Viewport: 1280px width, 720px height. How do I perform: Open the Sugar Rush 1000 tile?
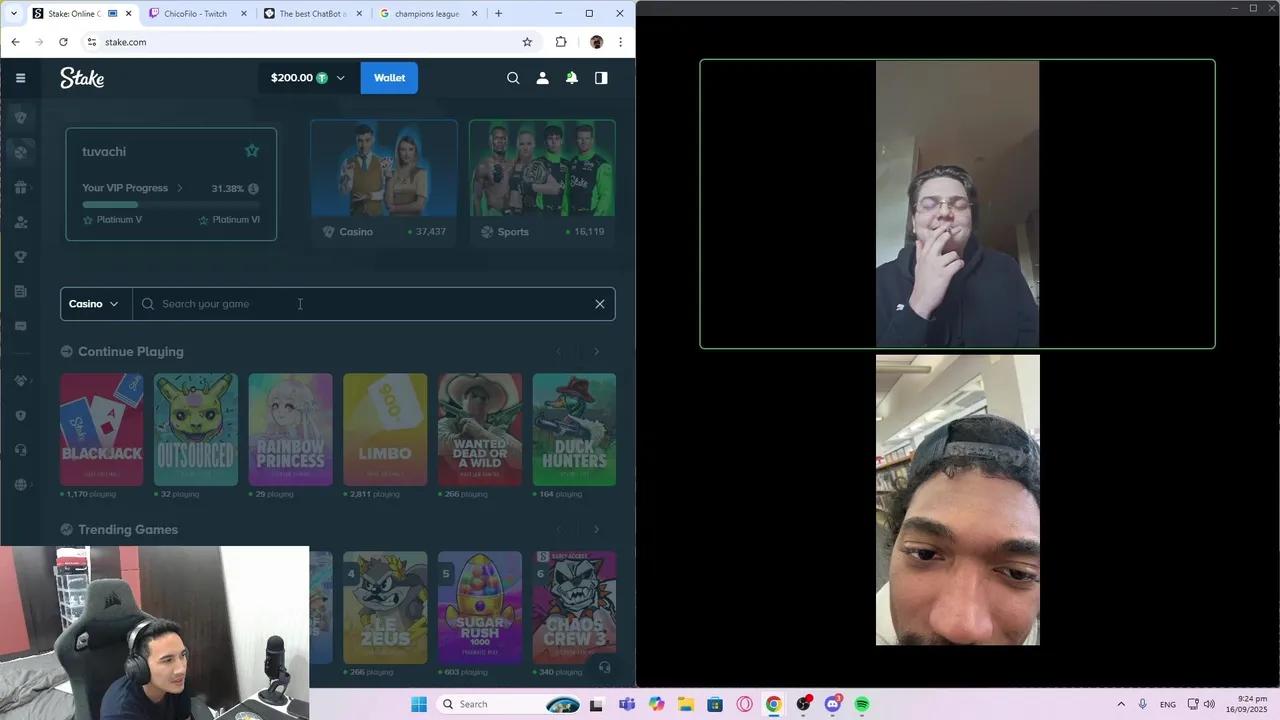coord(480,607)
